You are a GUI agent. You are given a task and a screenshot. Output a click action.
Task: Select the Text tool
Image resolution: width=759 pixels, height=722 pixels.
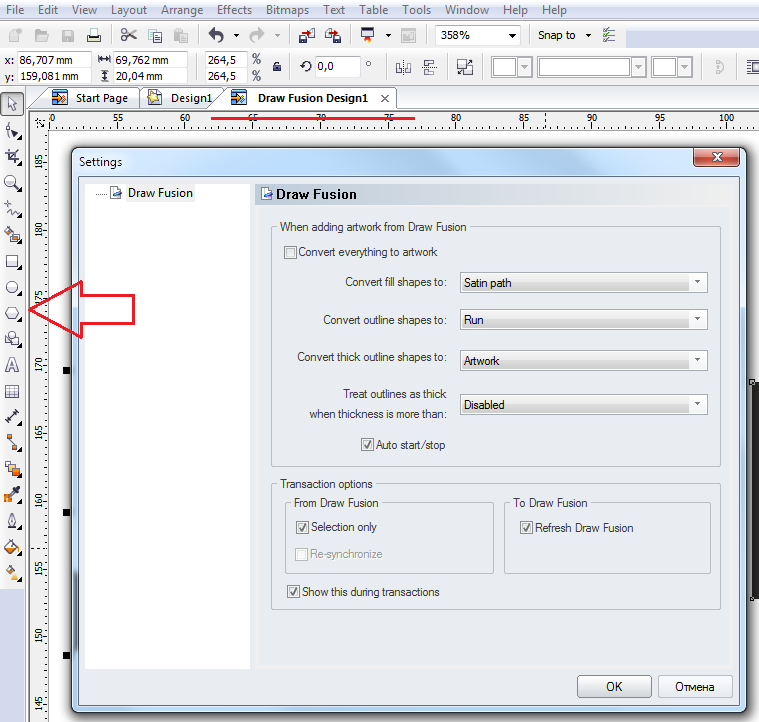(x=13, y=365)
